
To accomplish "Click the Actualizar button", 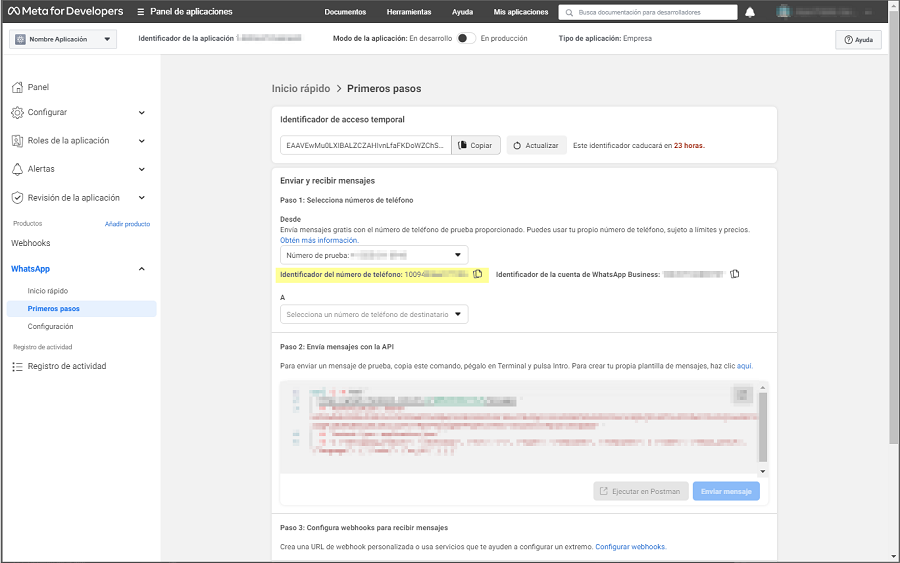I will tap(536, 145).
